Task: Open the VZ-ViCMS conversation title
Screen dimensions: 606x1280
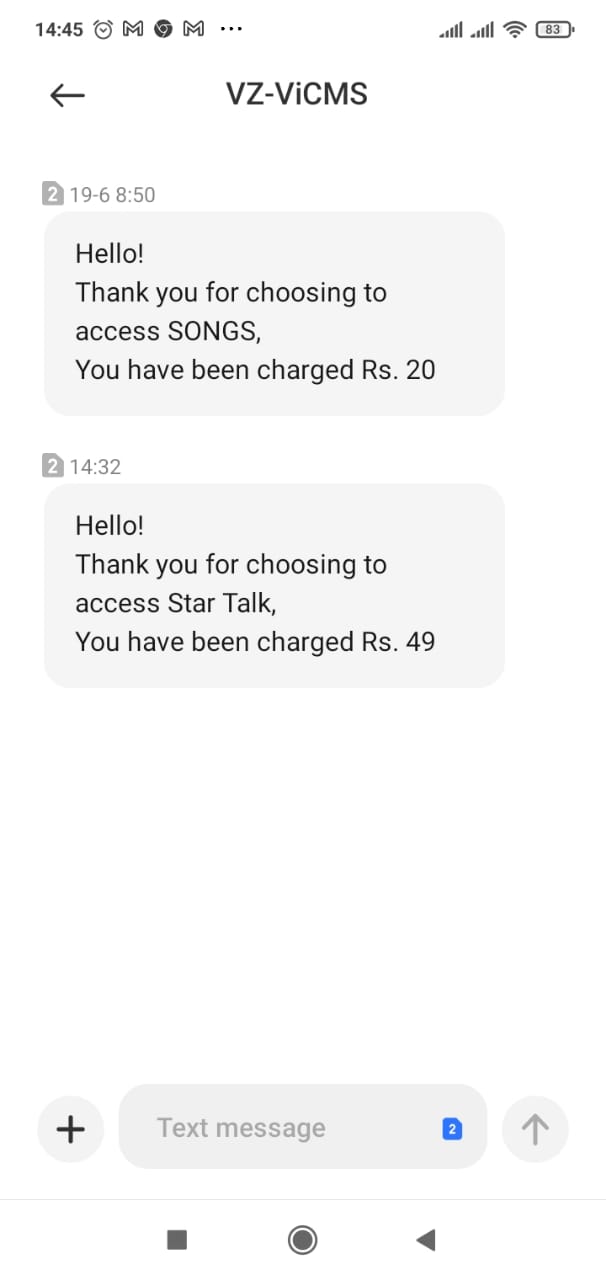Action: point(297,95)
